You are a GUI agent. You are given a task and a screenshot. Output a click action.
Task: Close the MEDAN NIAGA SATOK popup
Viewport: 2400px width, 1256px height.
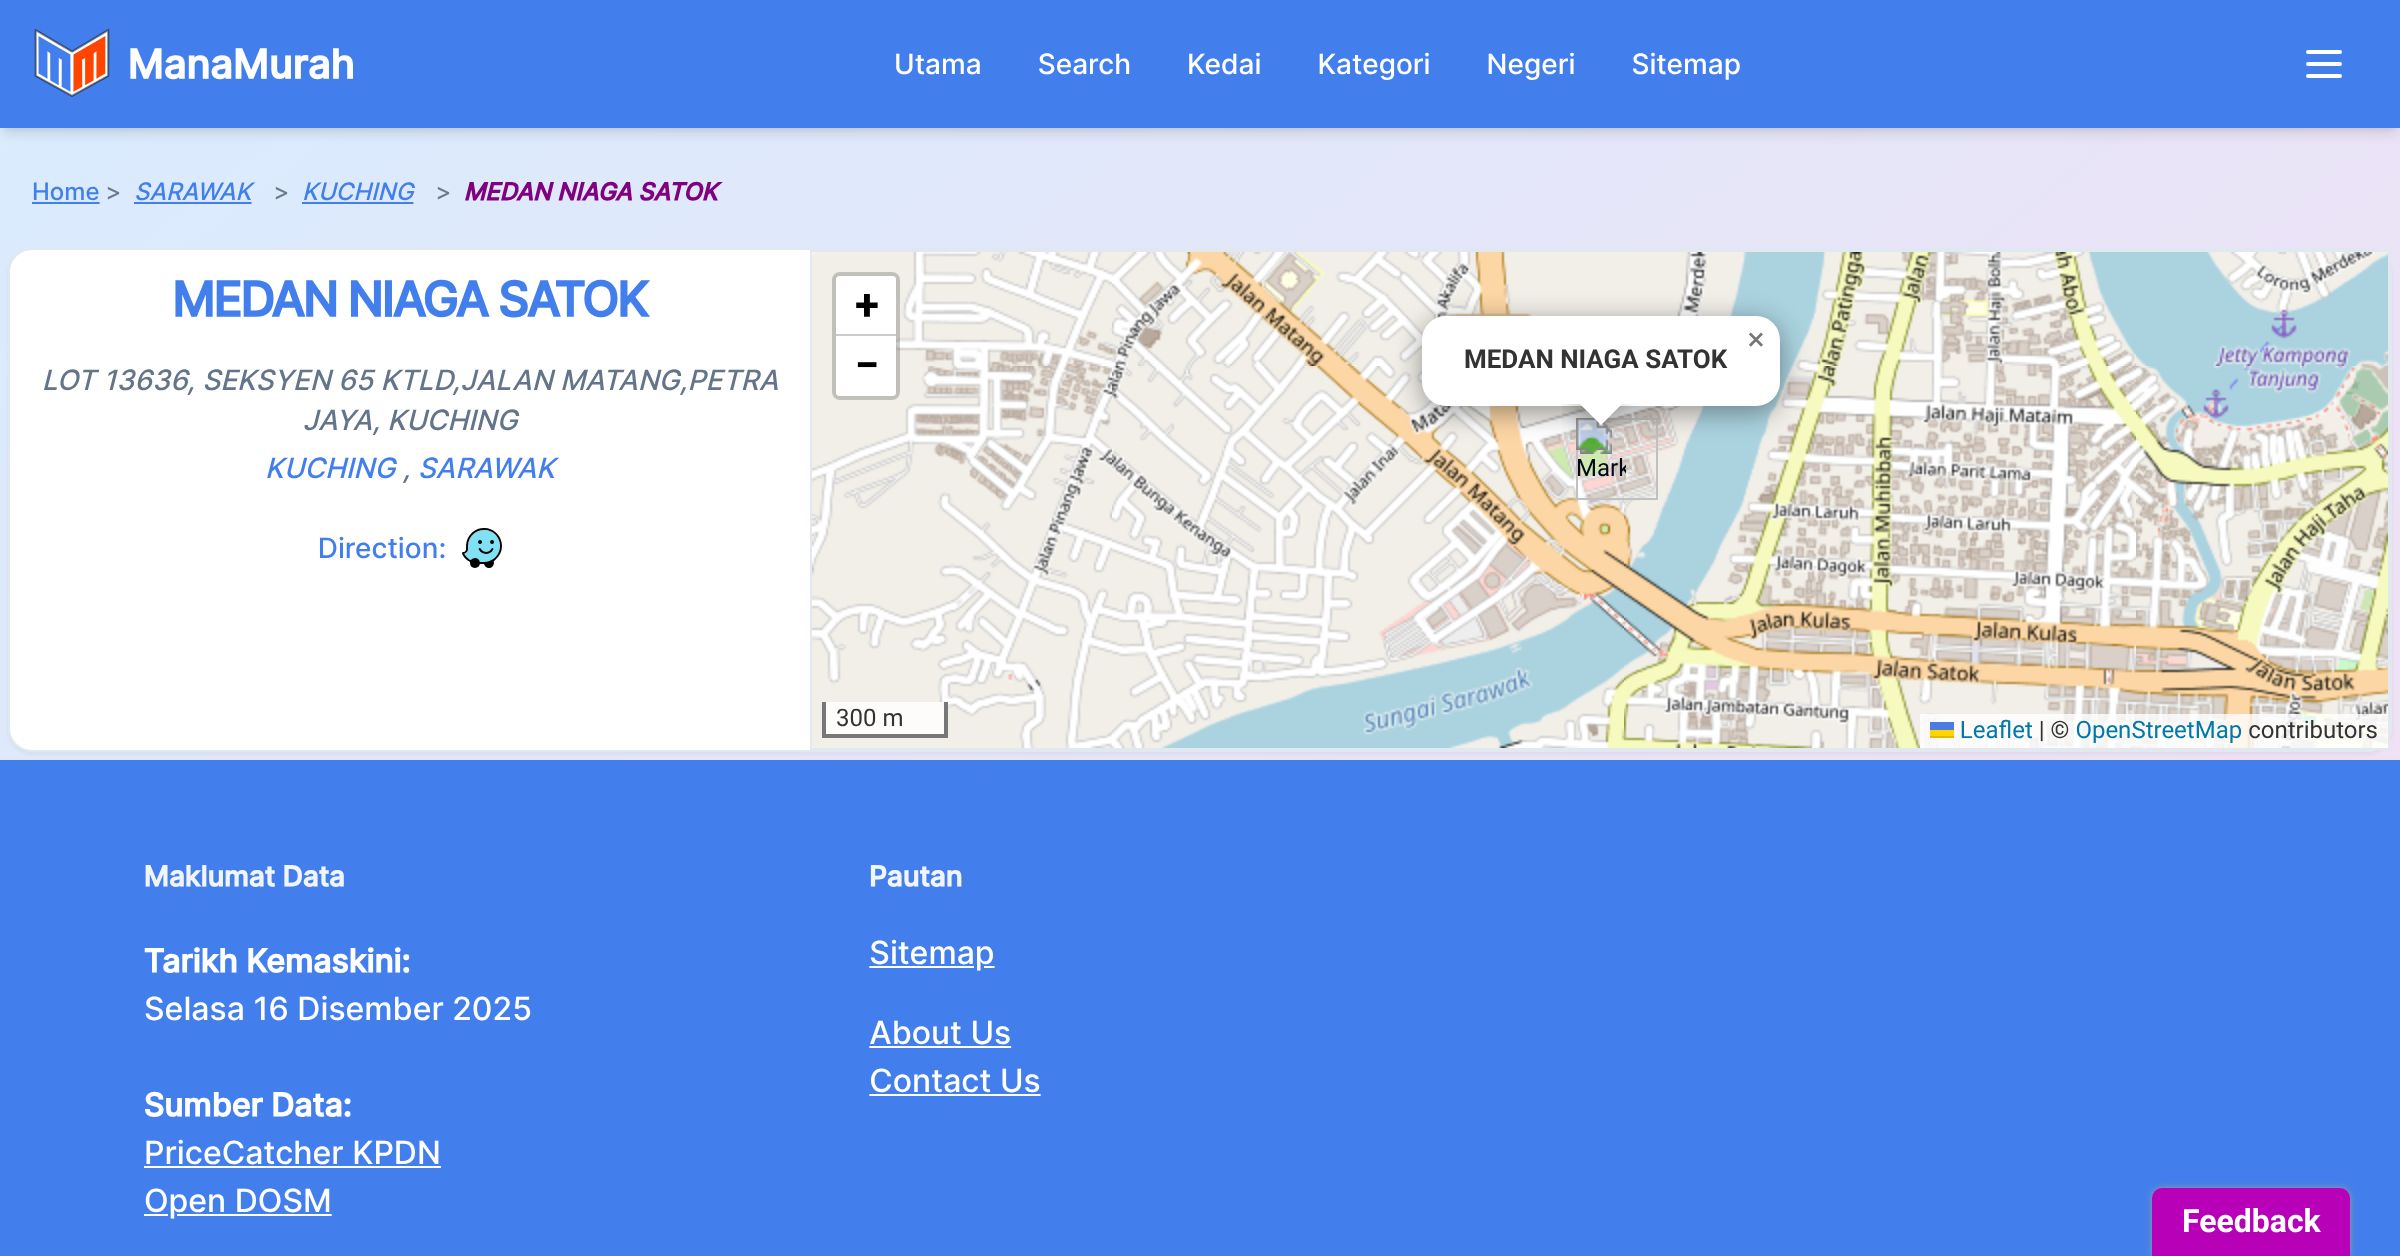(1755, 340)
